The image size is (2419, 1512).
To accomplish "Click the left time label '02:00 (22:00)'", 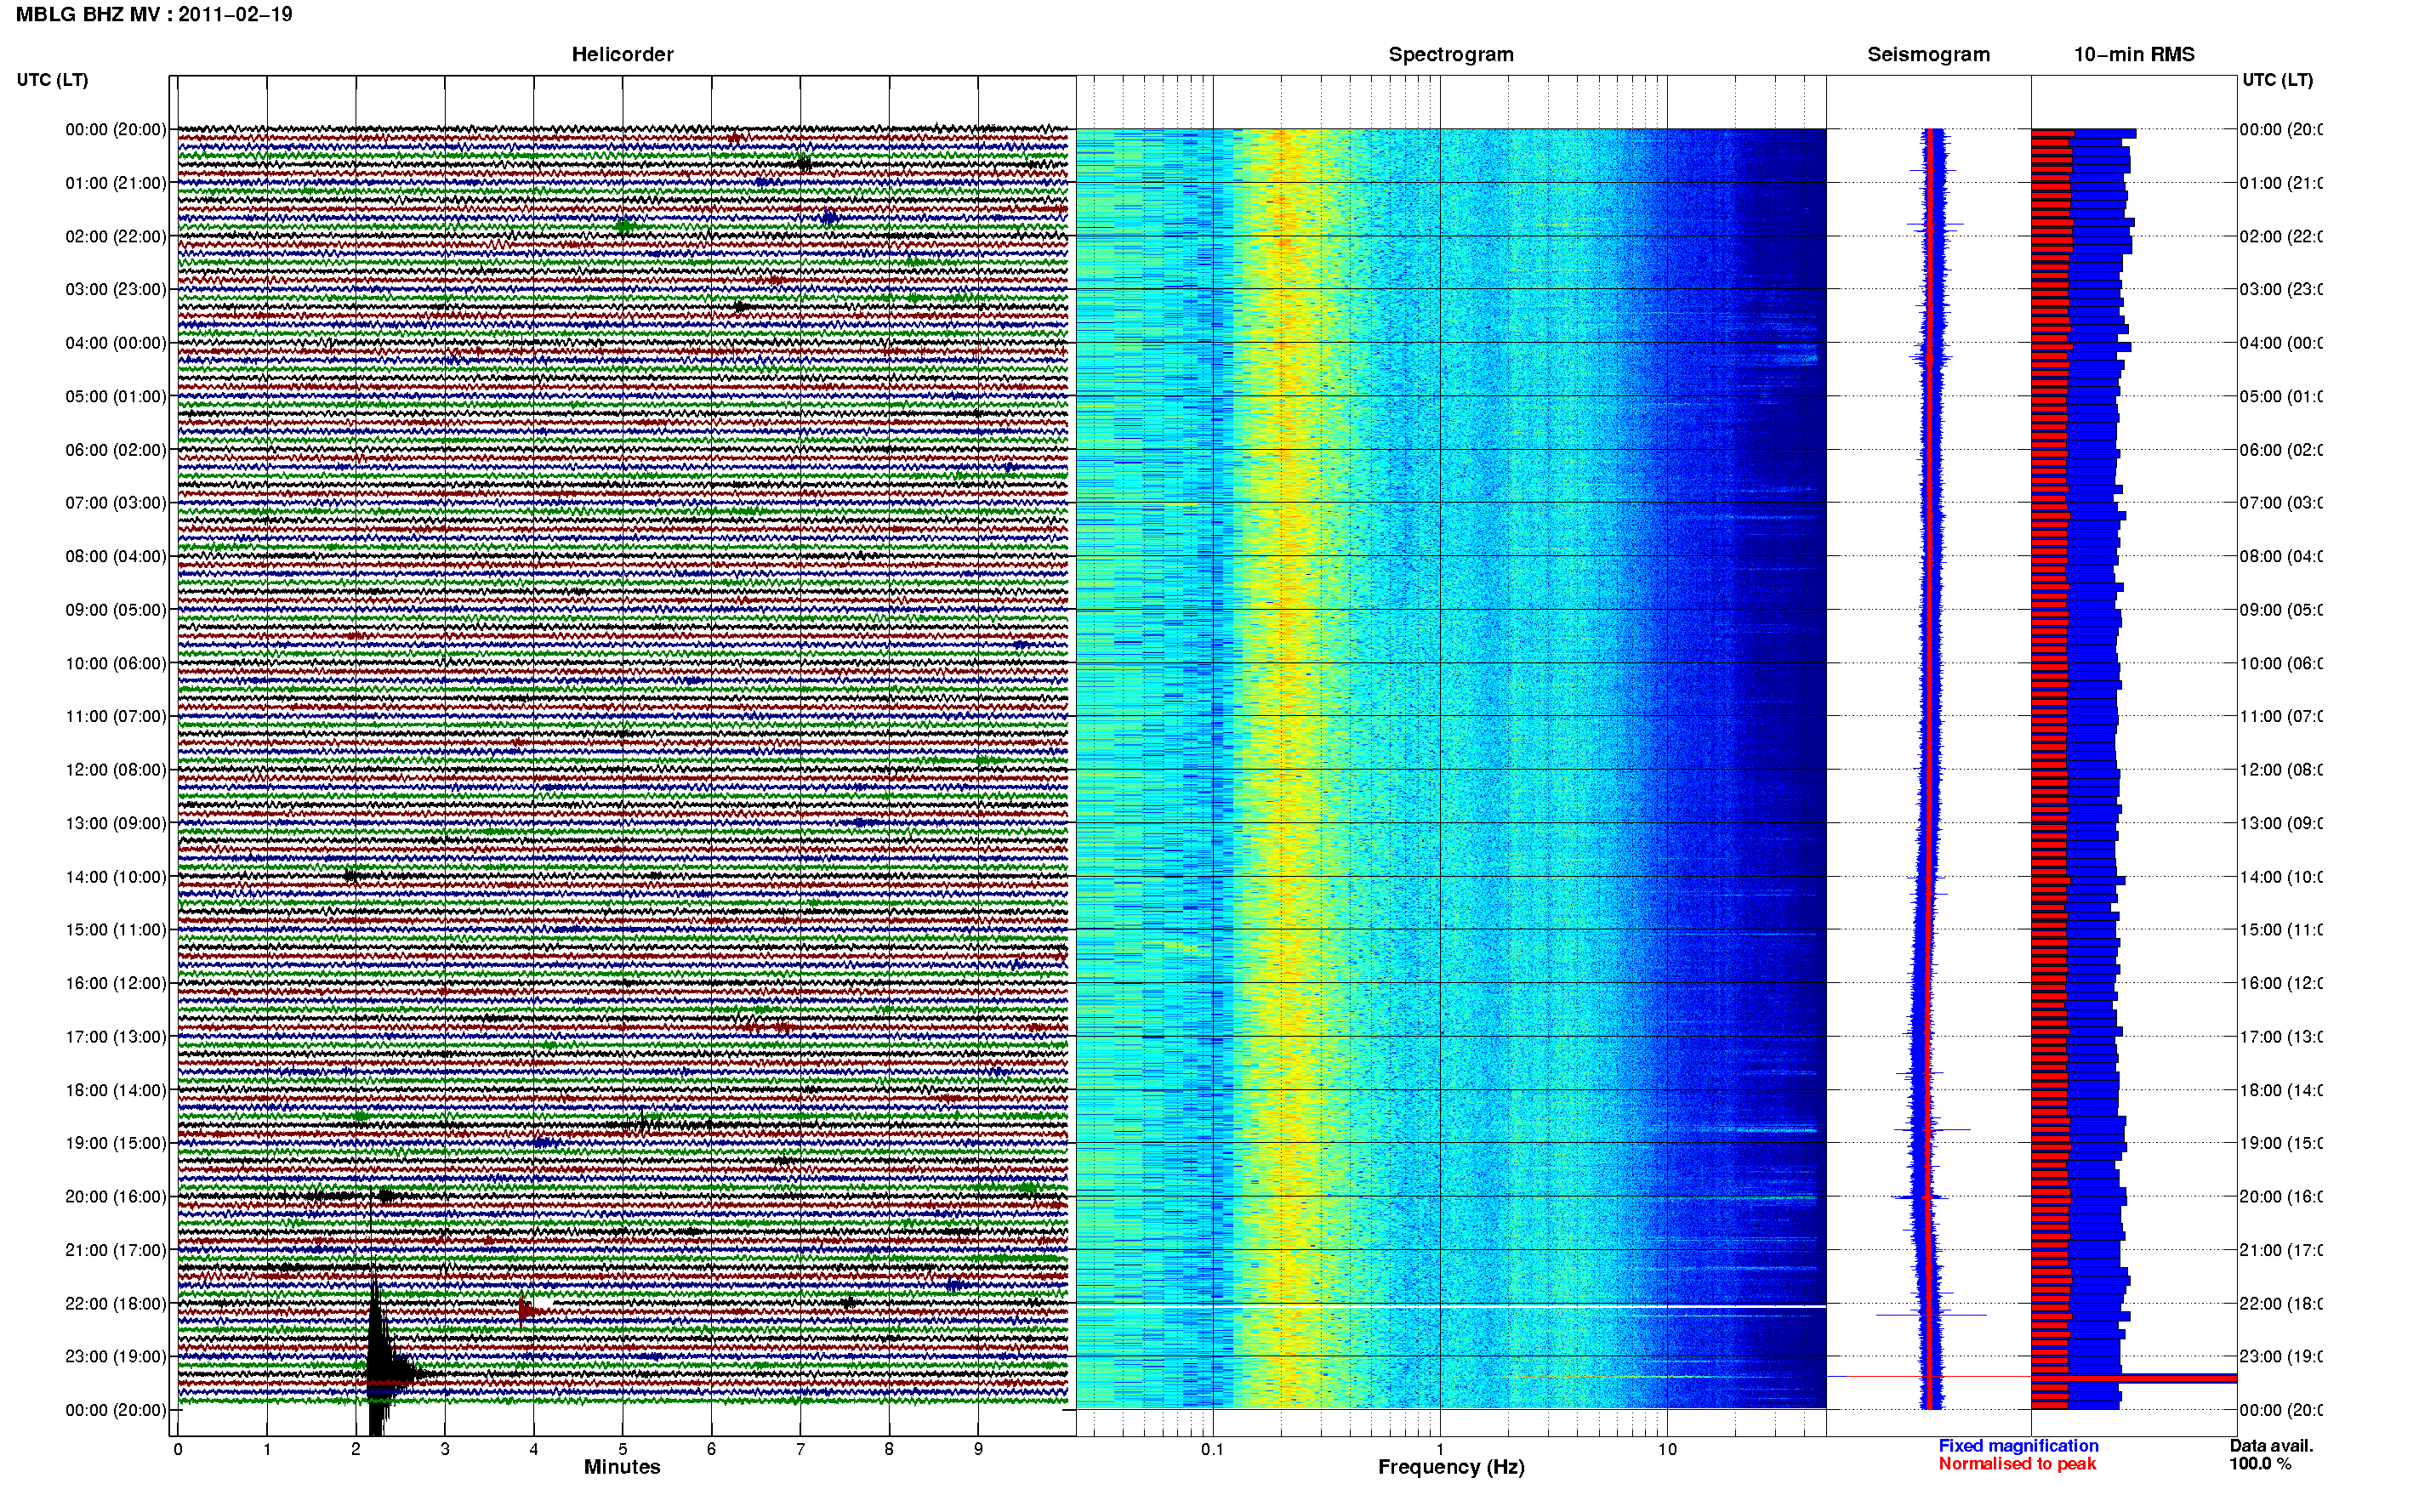I will 116,236.
